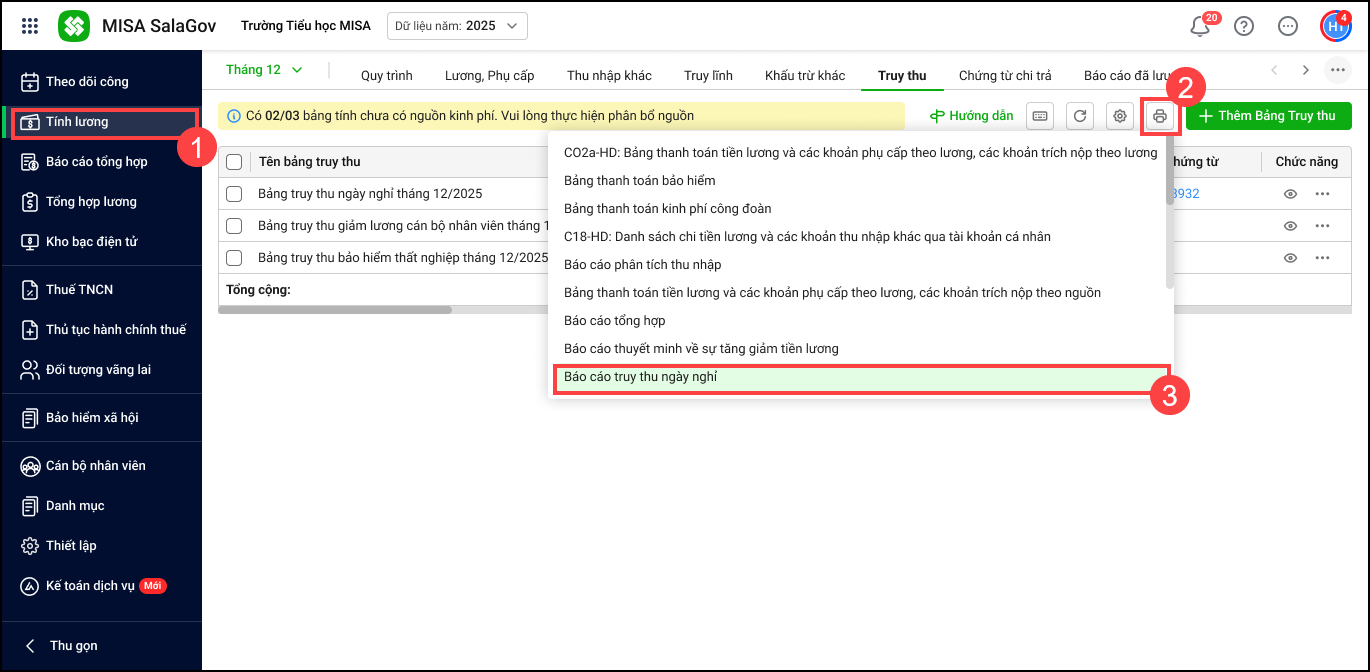The height and width of the screenshot is (672, 1370).
Task: Click the printer icon in toolbar
Action: (1160, 116)
